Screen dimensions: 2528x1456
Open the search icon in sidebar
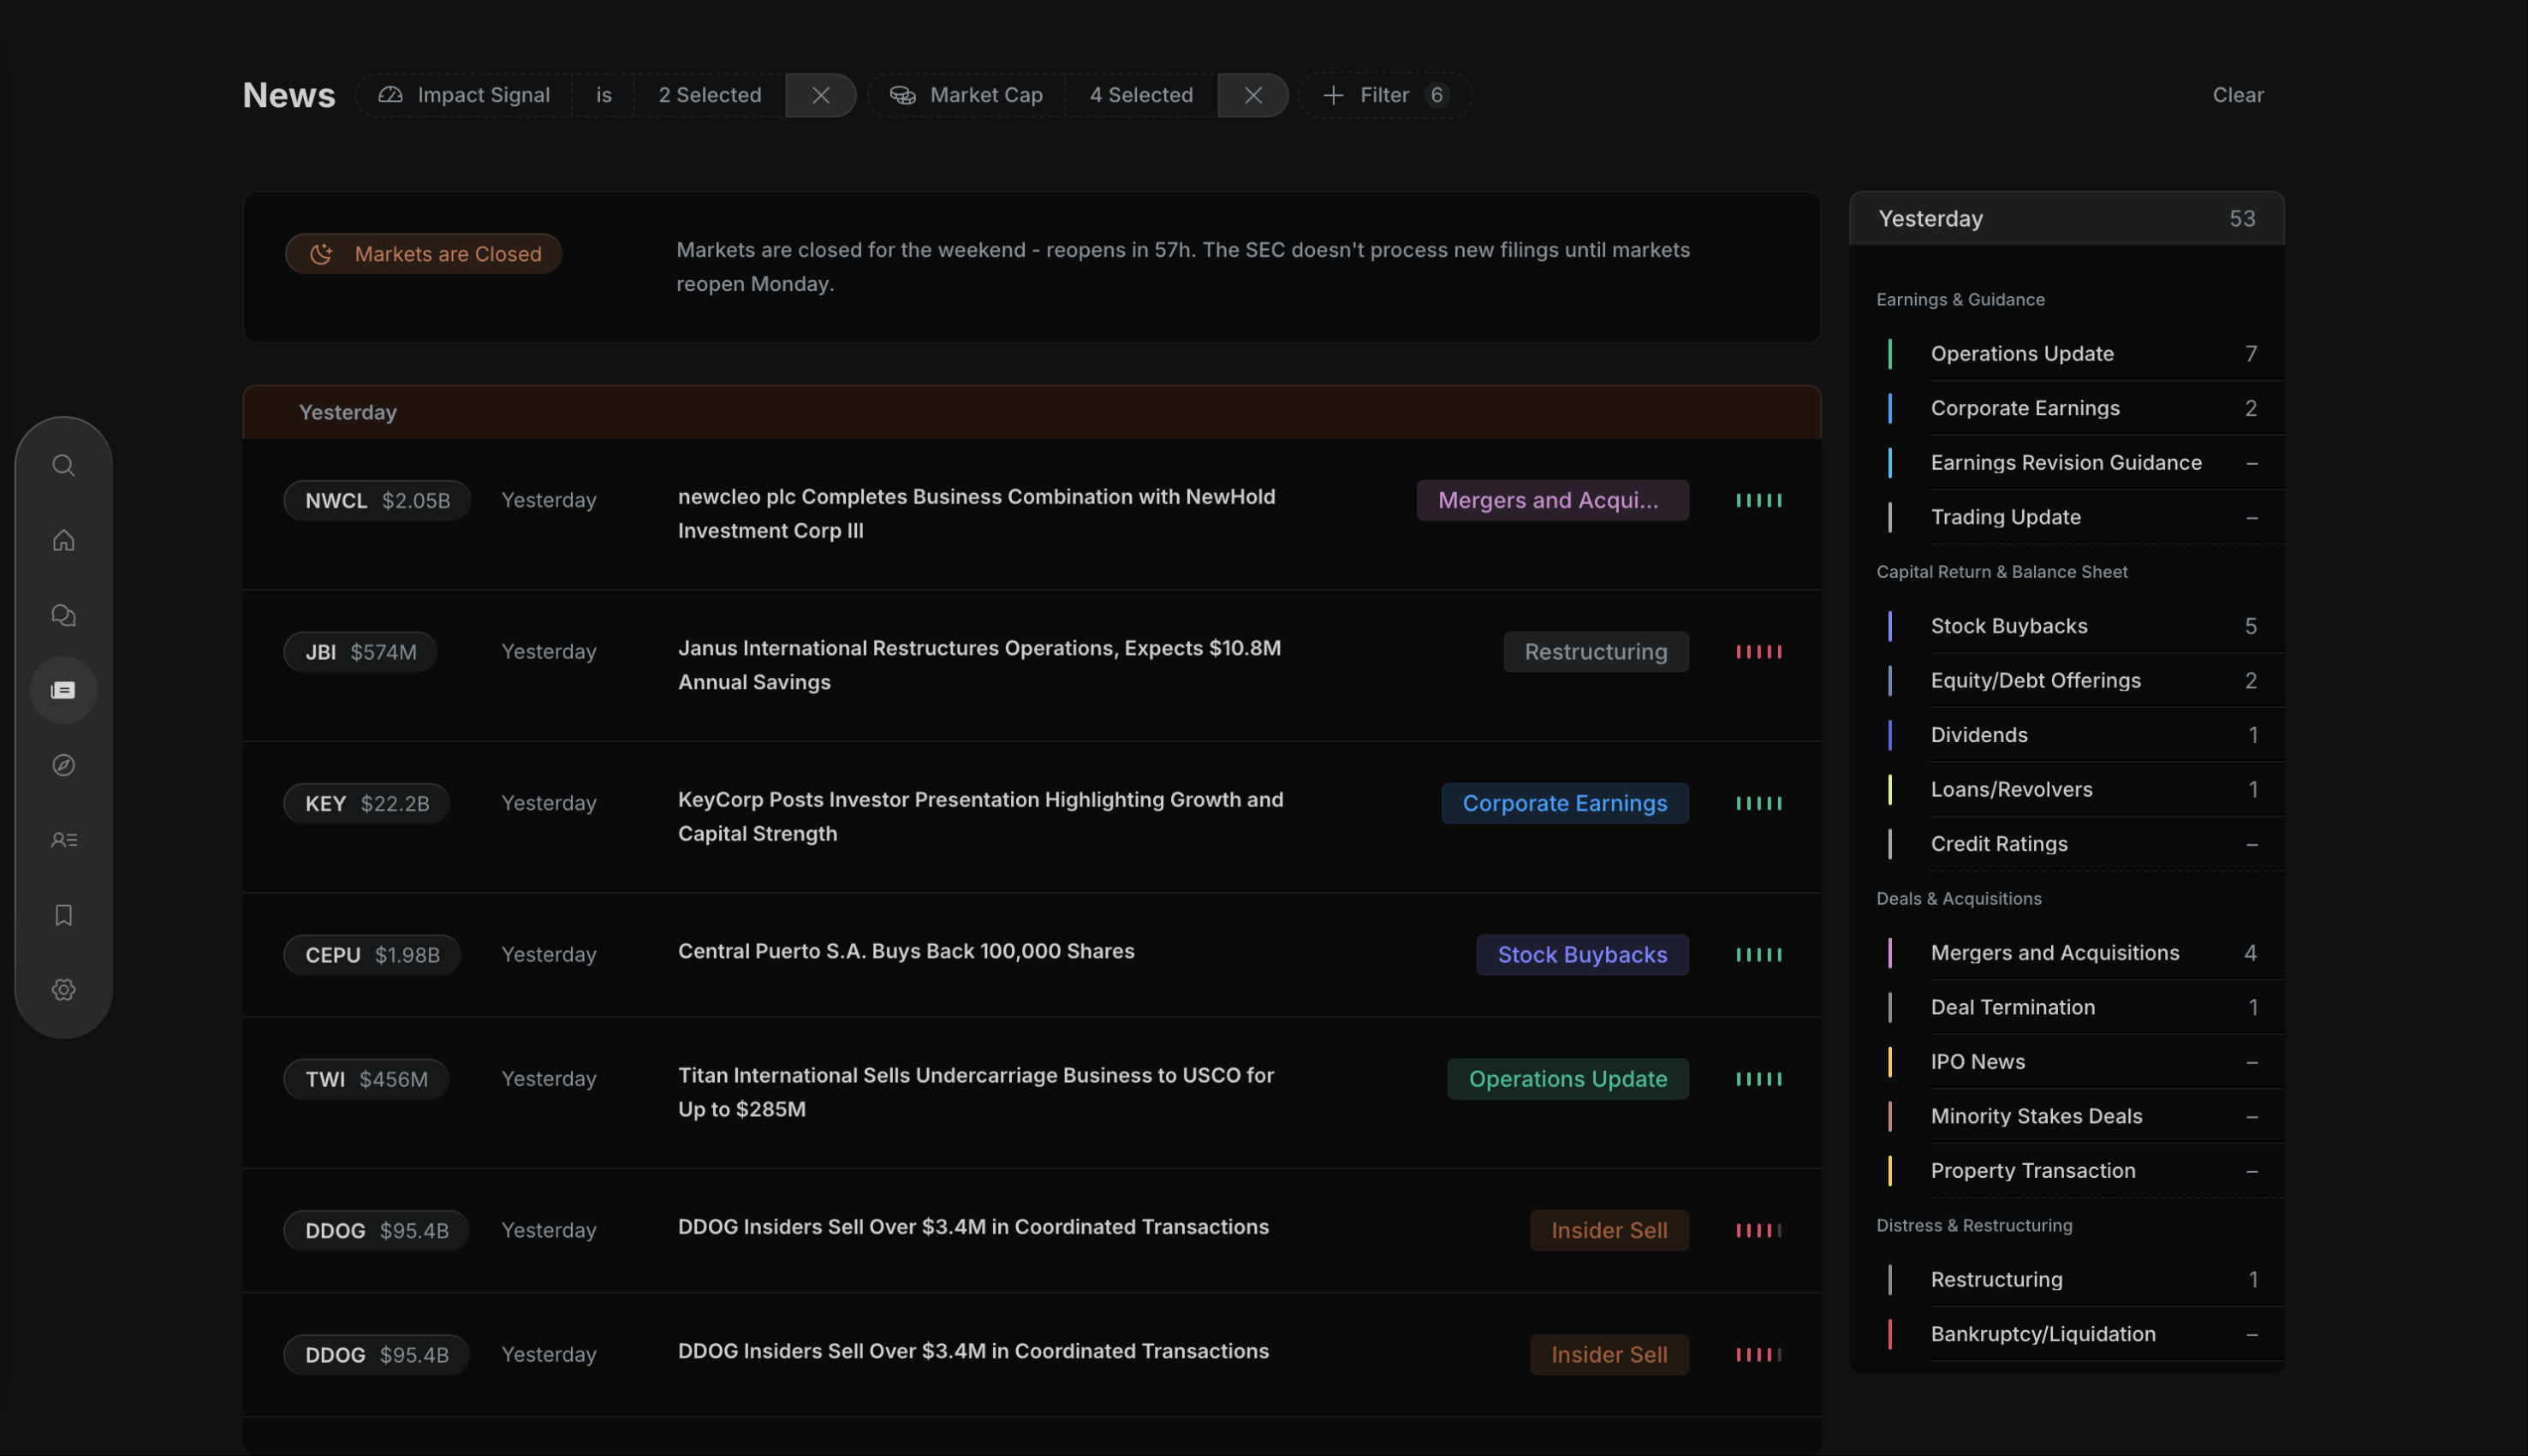pos(63,465)
